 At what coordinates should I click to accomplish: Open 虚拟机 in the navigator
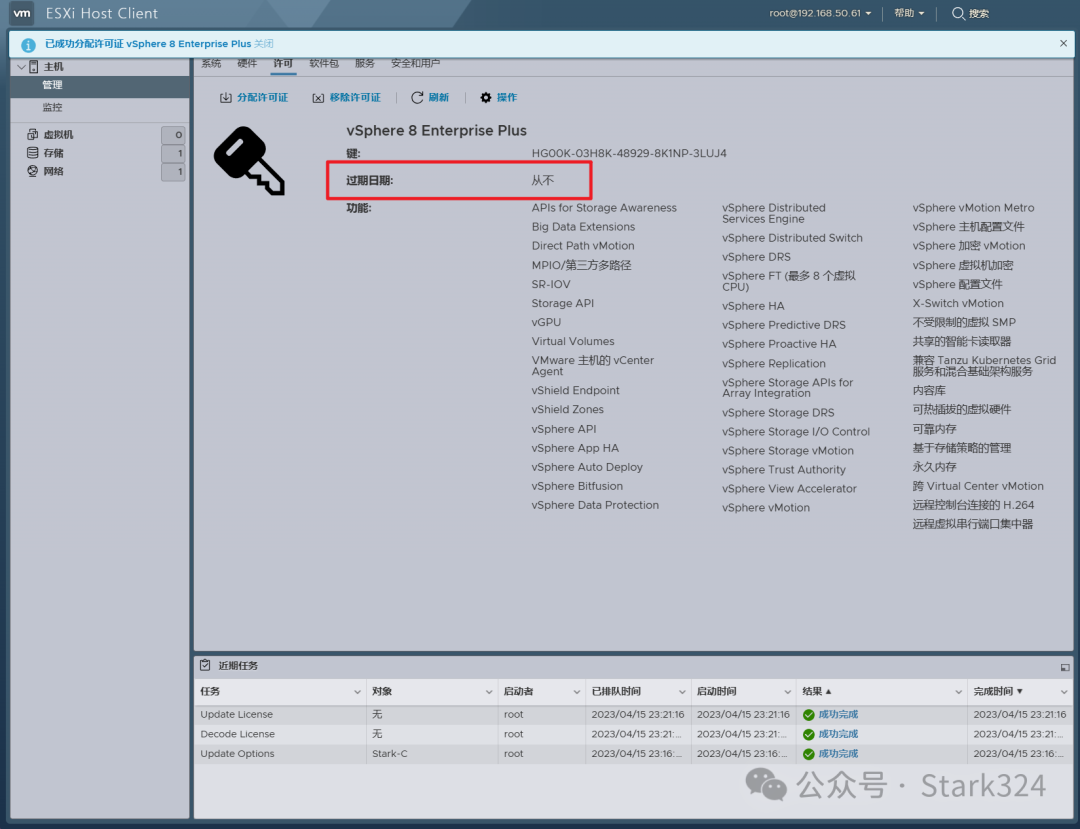[59, 134]
